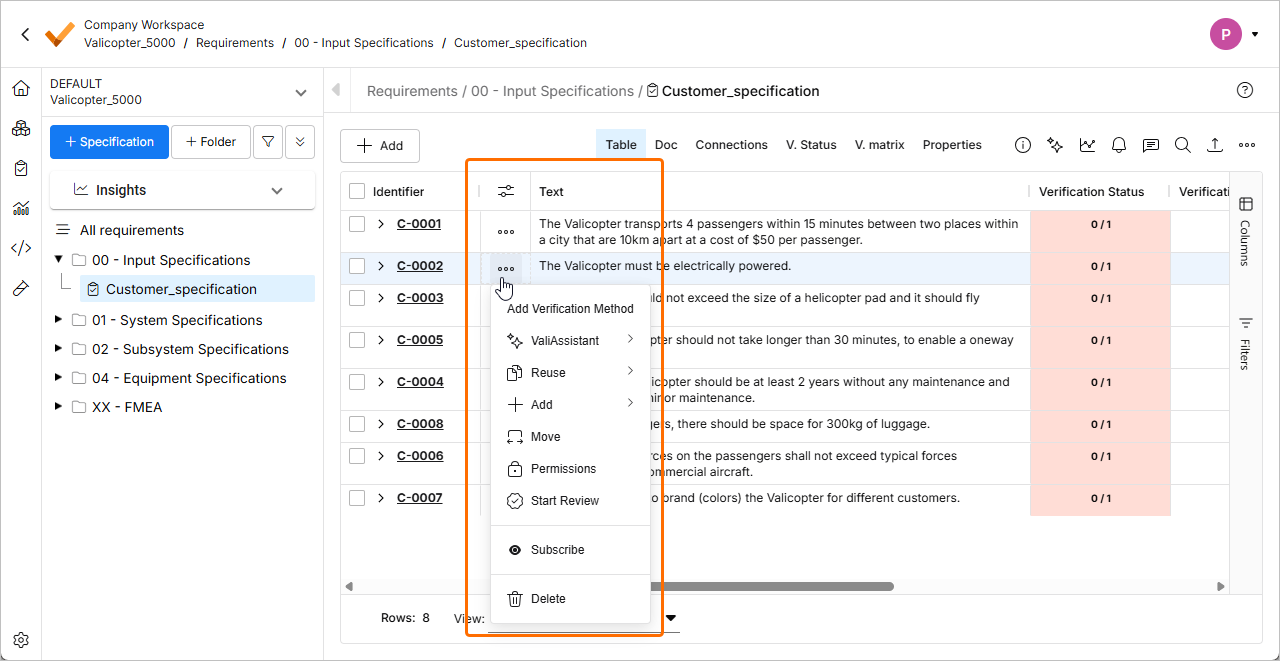Select the checkbox next to C-0005

click(357, 340)
